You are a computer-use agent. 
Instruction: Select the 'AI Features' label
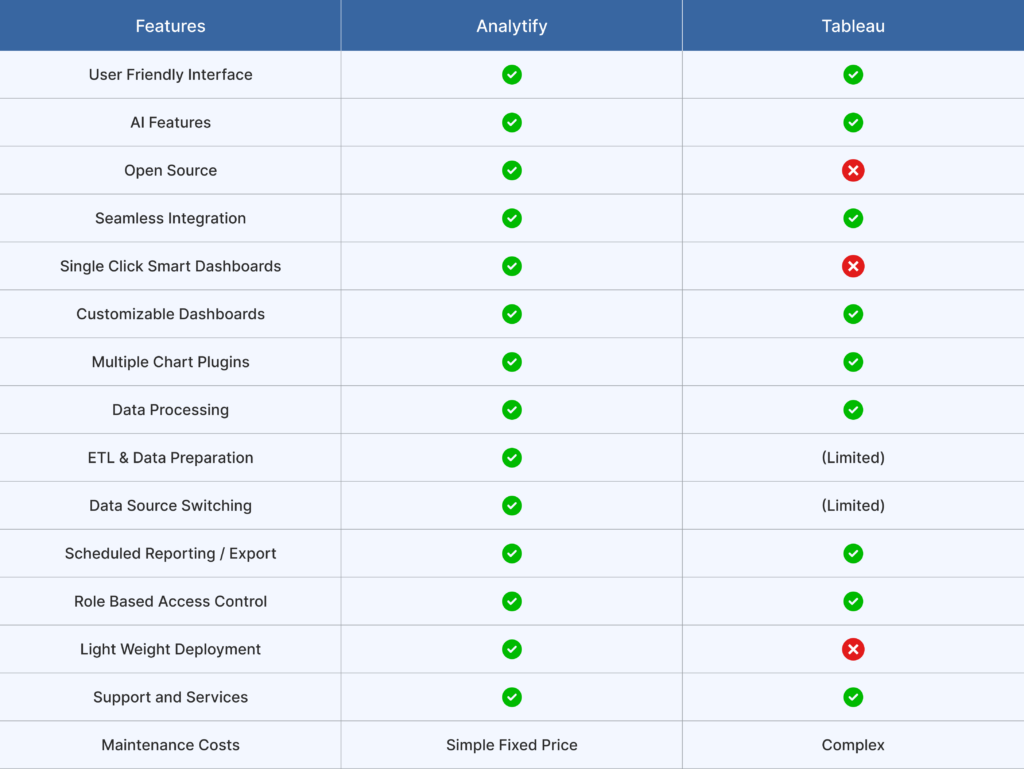pyautogui.click(x=170, y=122)
